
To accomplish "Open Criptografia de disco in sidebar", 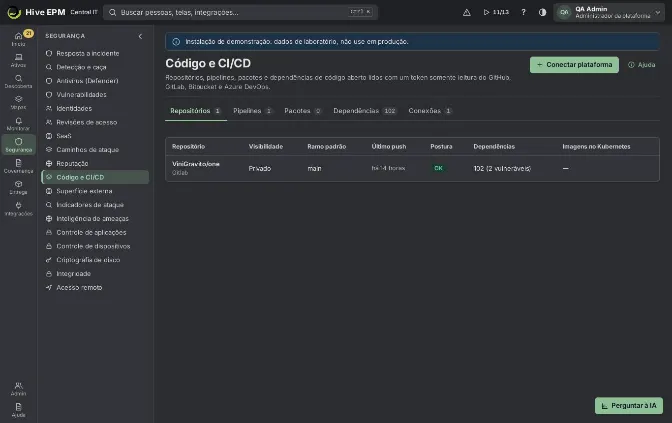I will click(95, 260).
